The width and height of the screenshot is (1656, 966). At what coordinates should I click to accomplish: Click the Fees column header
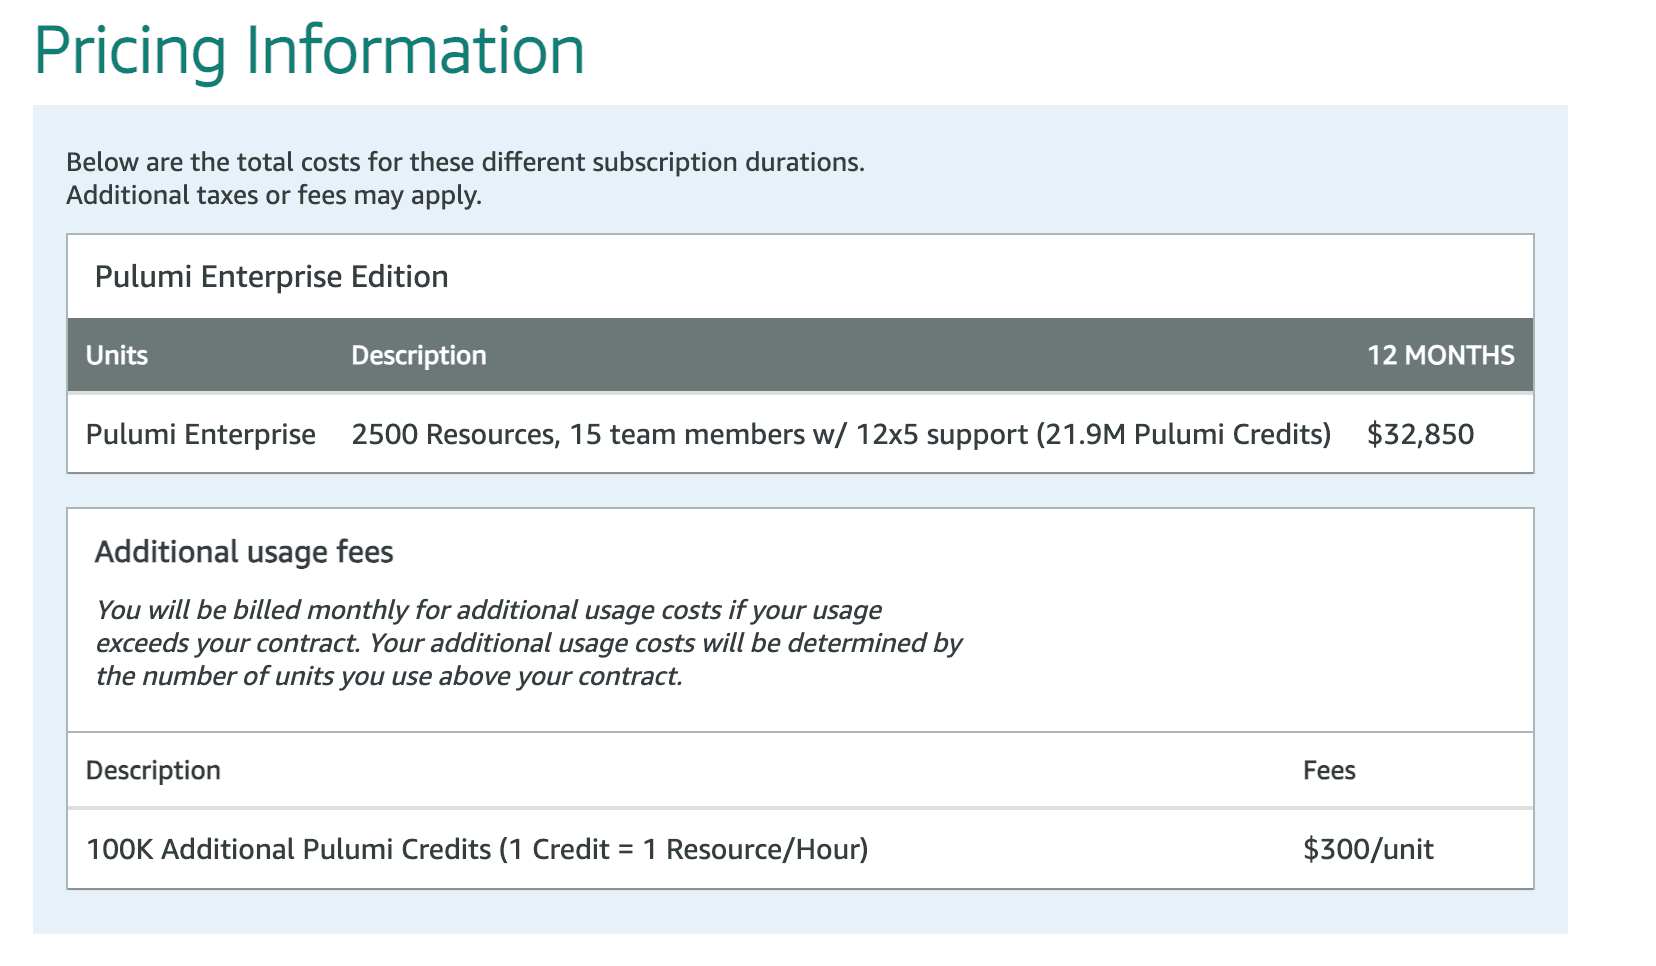[x=1329, y=771]
